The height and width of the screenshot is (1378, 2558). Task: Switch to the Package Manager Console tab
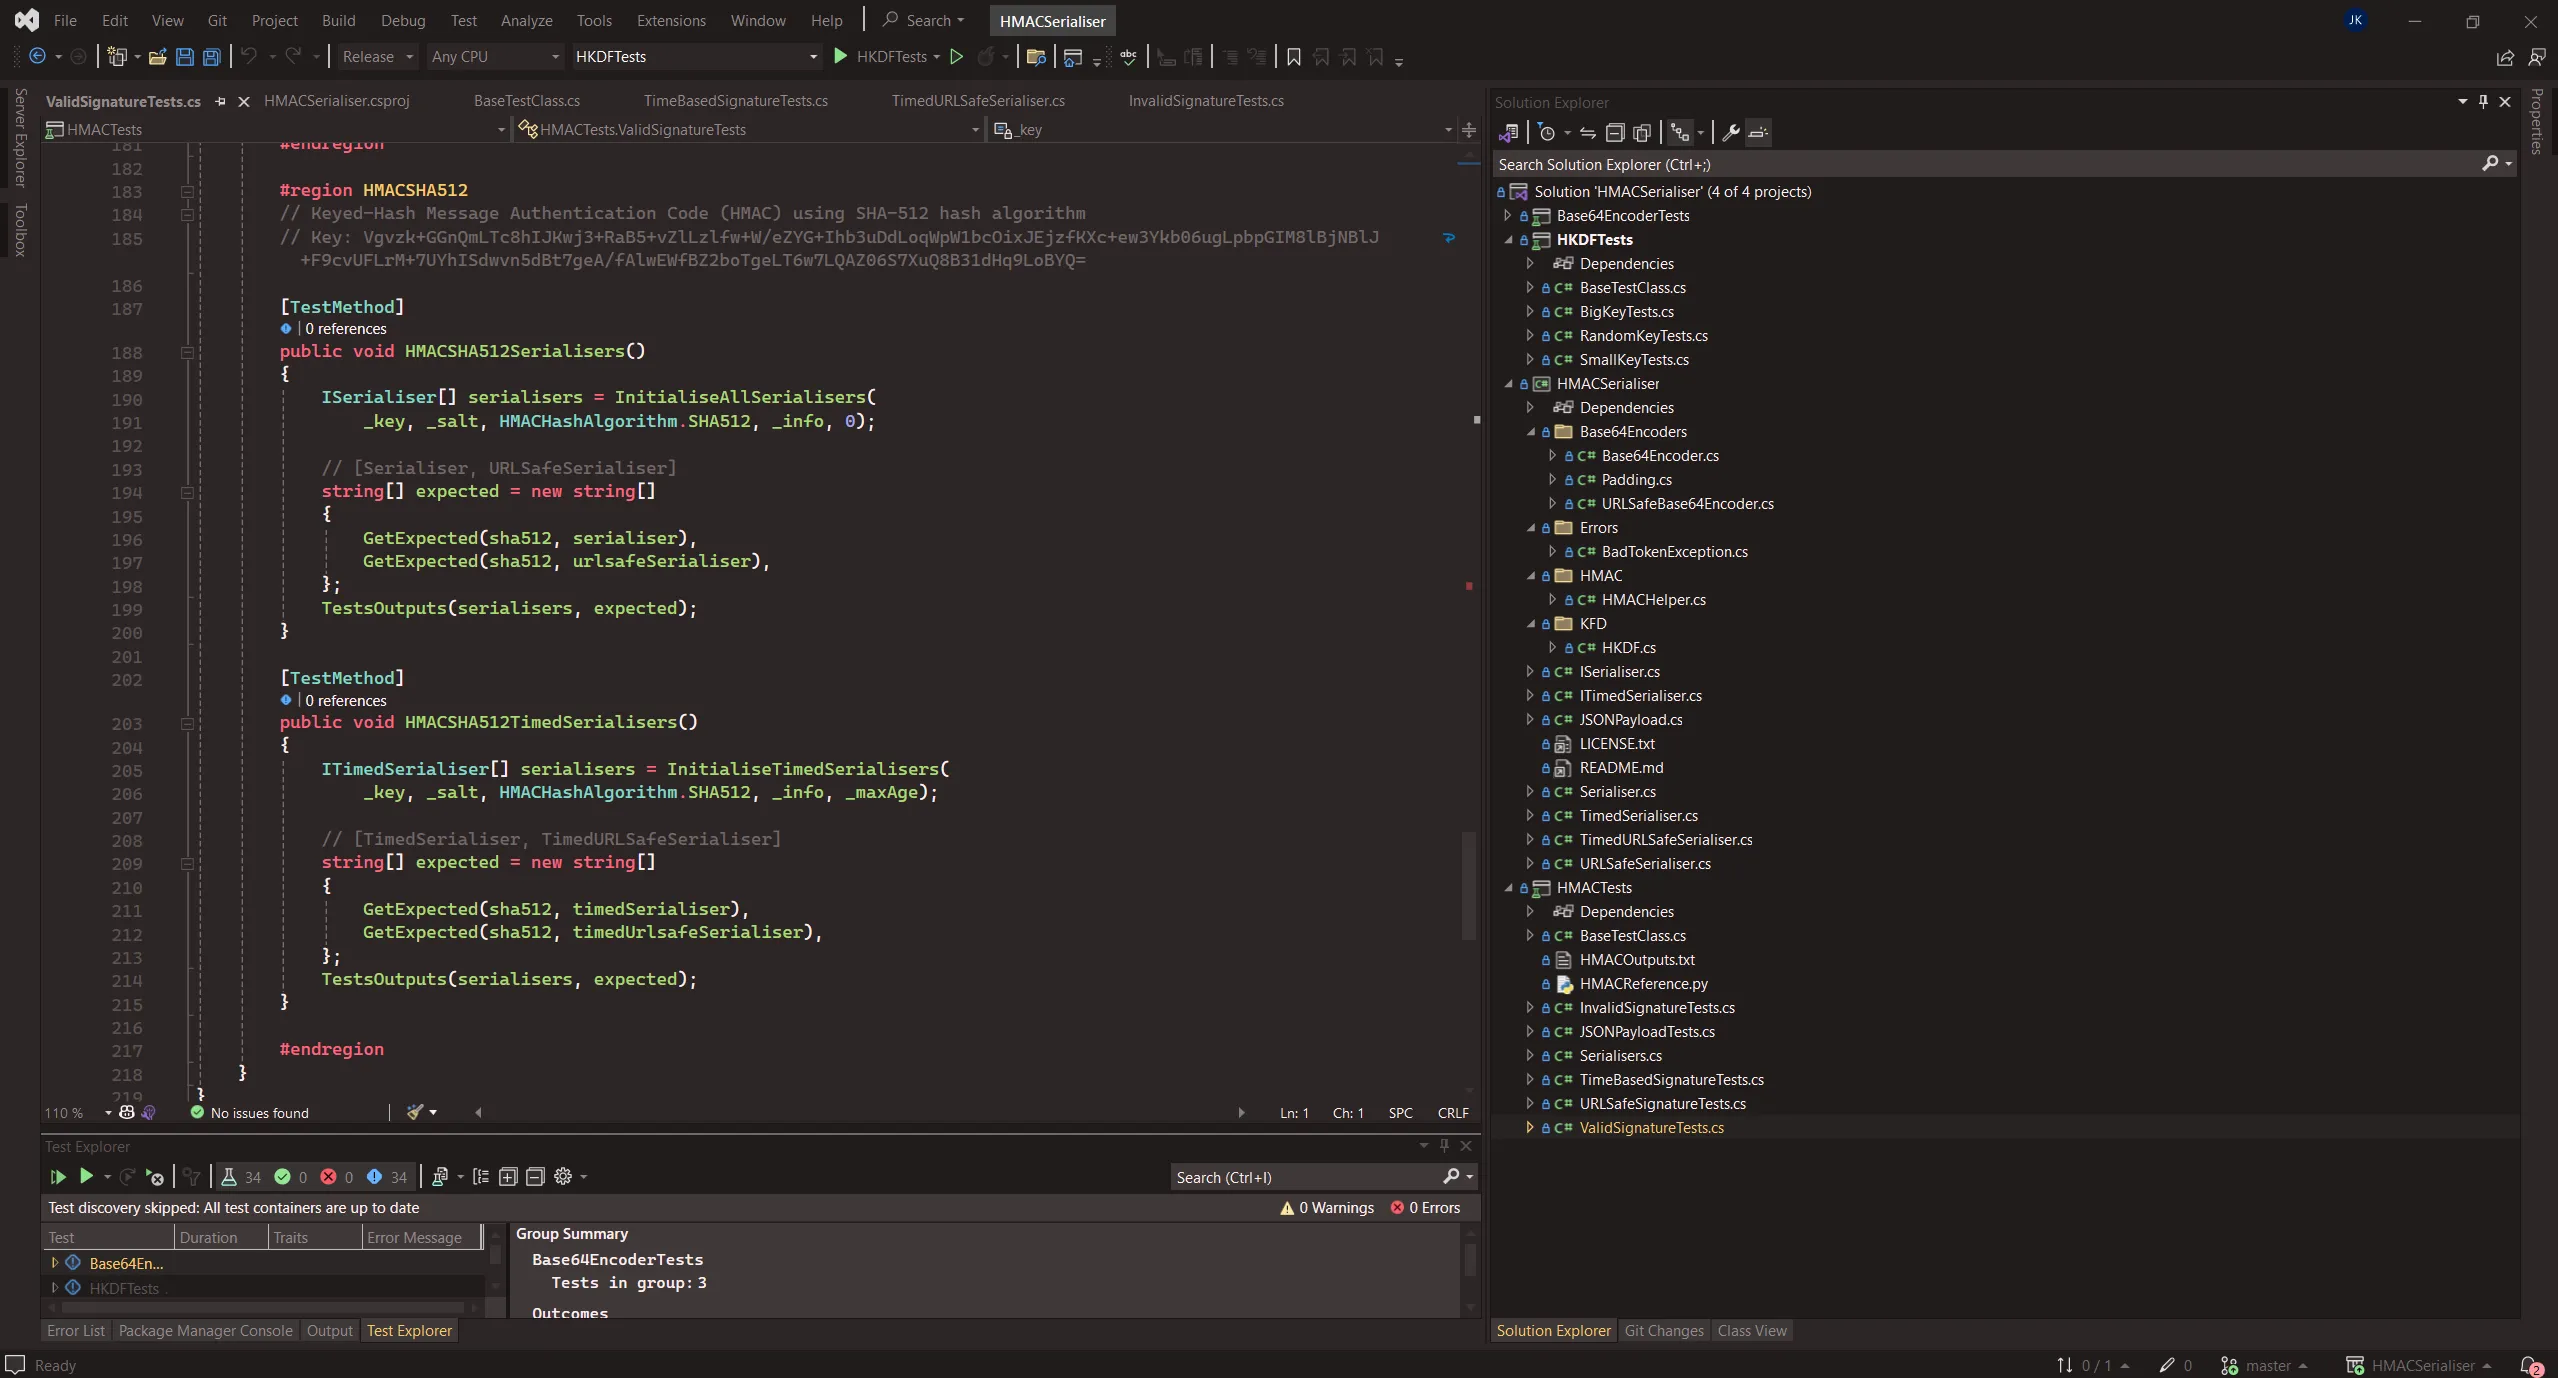(x=205, y=1331)
